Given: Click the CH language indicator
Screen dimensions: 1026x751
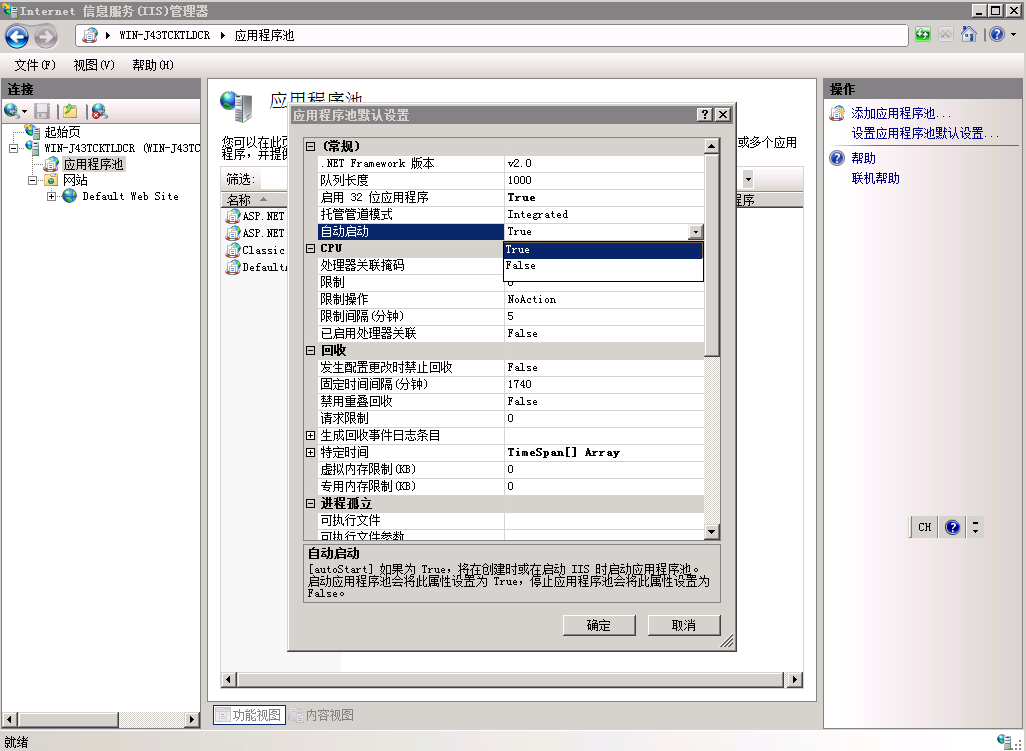Looking at the screenshot, I should [x=925, y=527].
